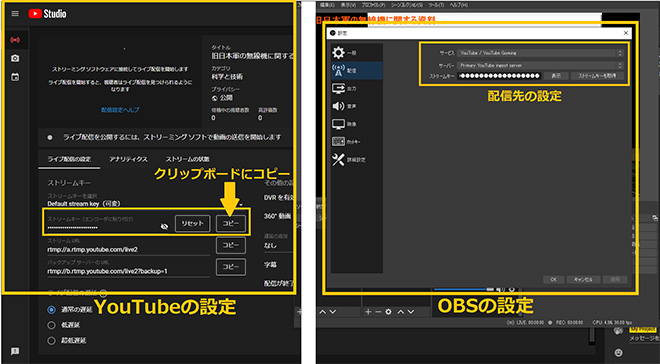Copy the backup server URL with コピー button
This screenshot has height=364, width=660.
(x=231, y=267)
